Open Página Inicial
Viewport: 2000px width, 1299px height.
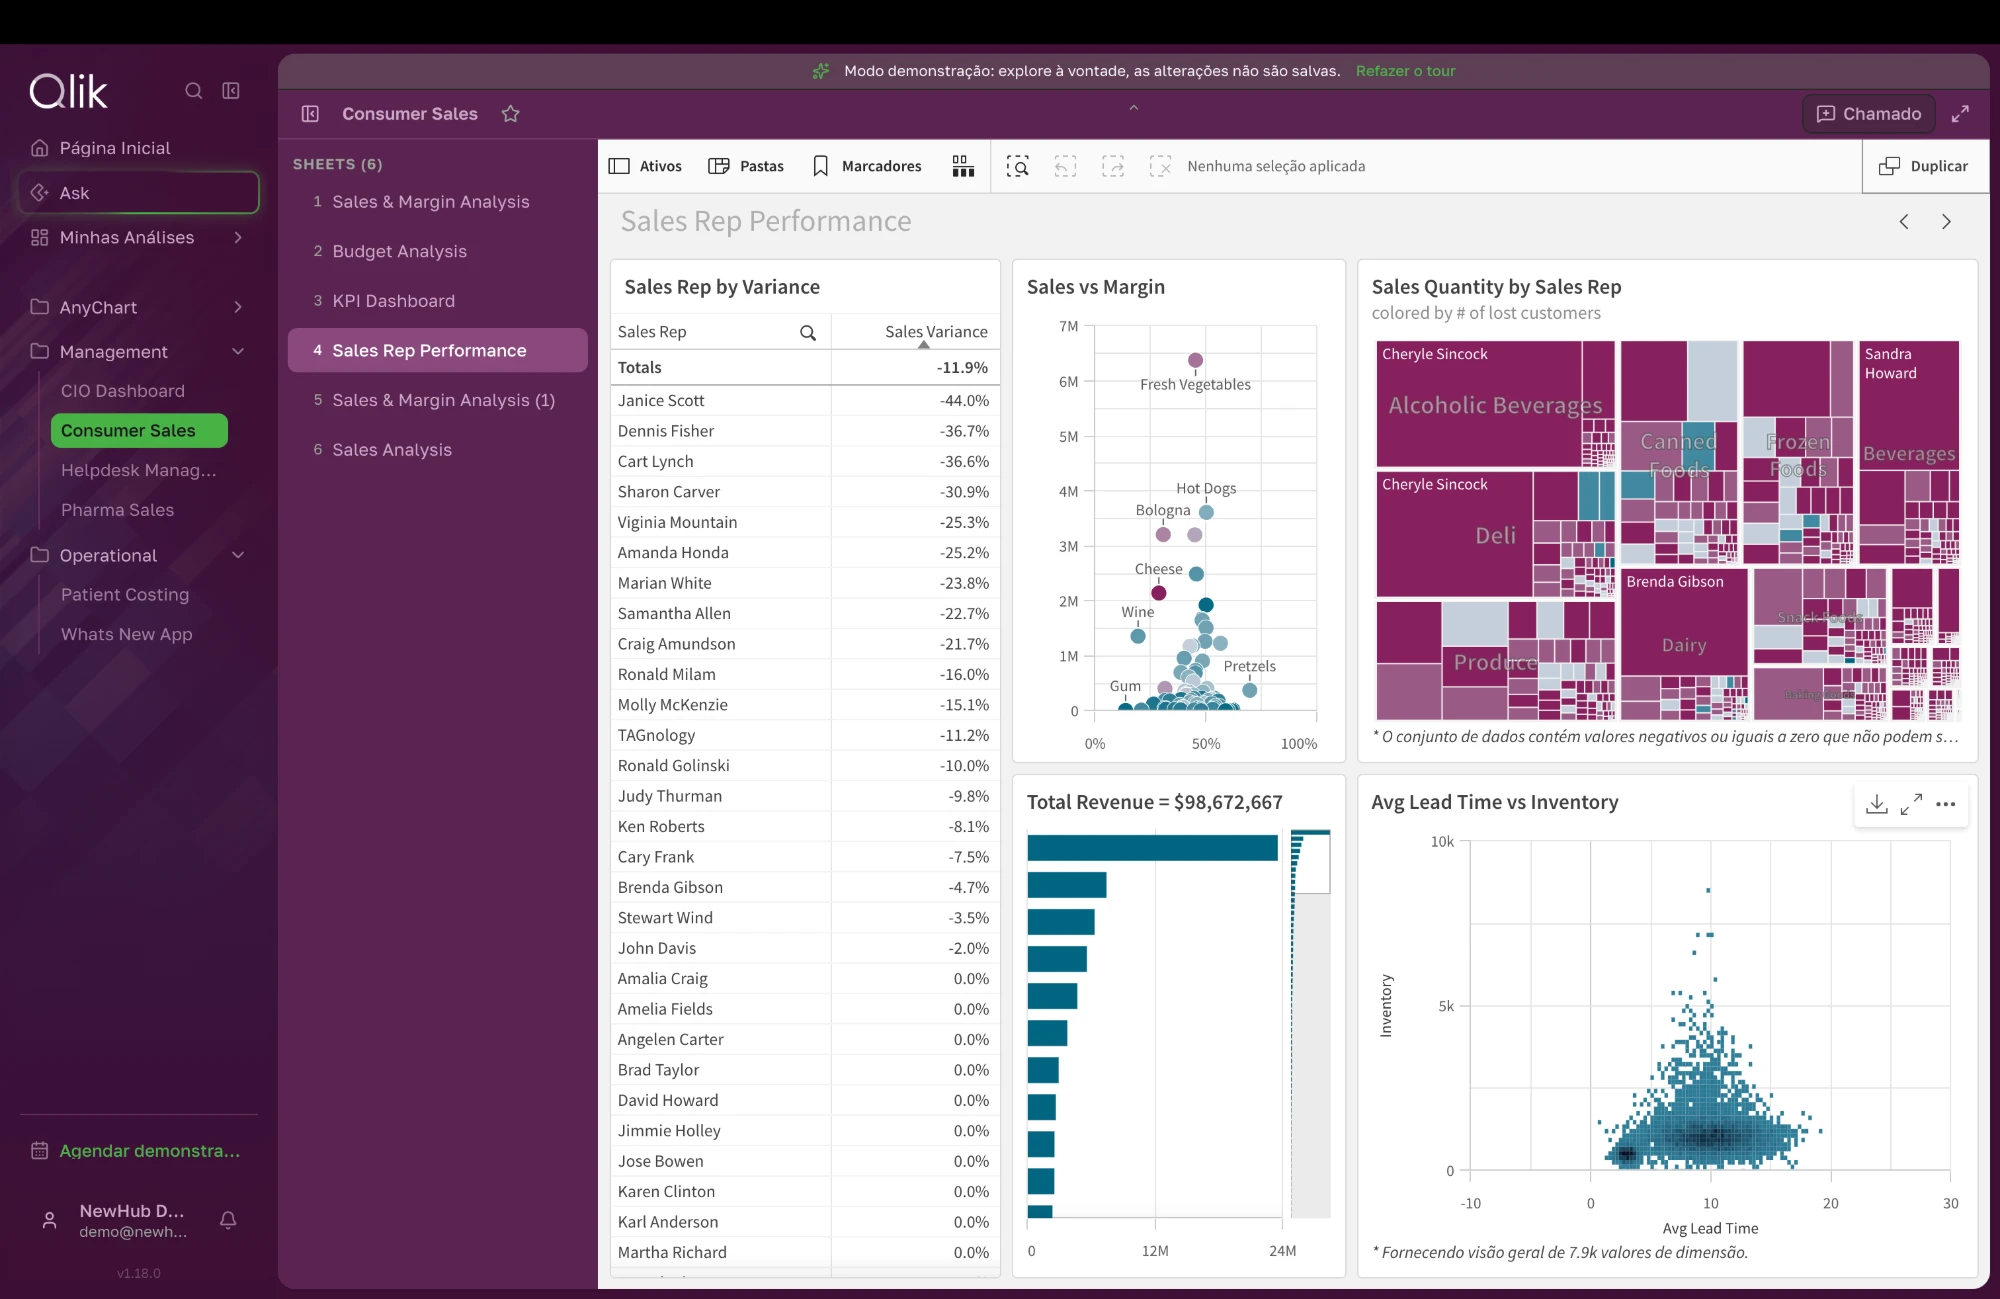click(x=139, y=148)
